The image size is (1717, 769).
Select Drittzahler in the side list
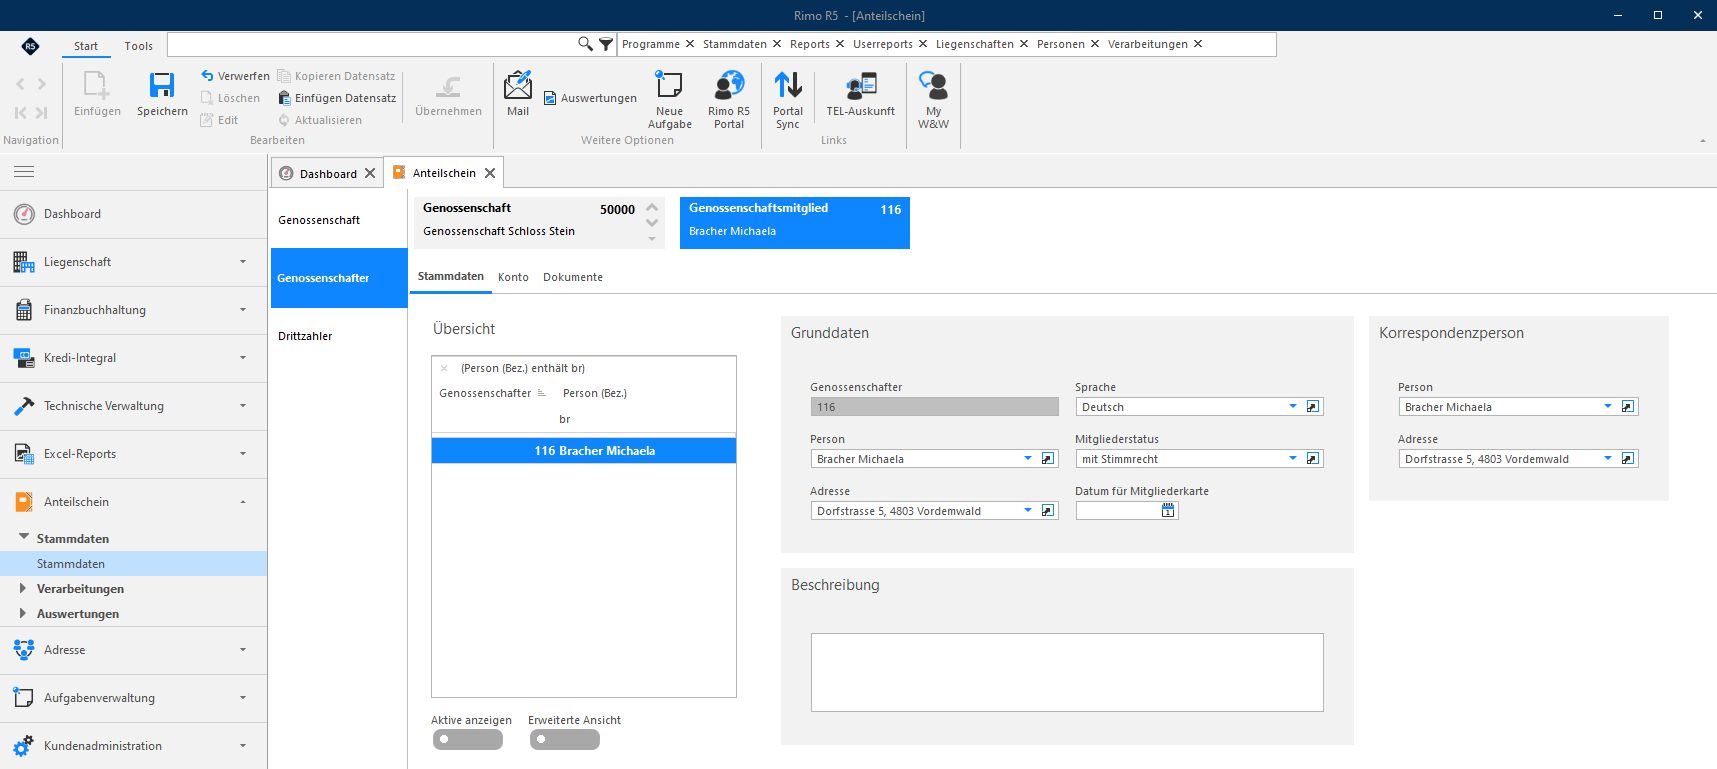point(338,336)
